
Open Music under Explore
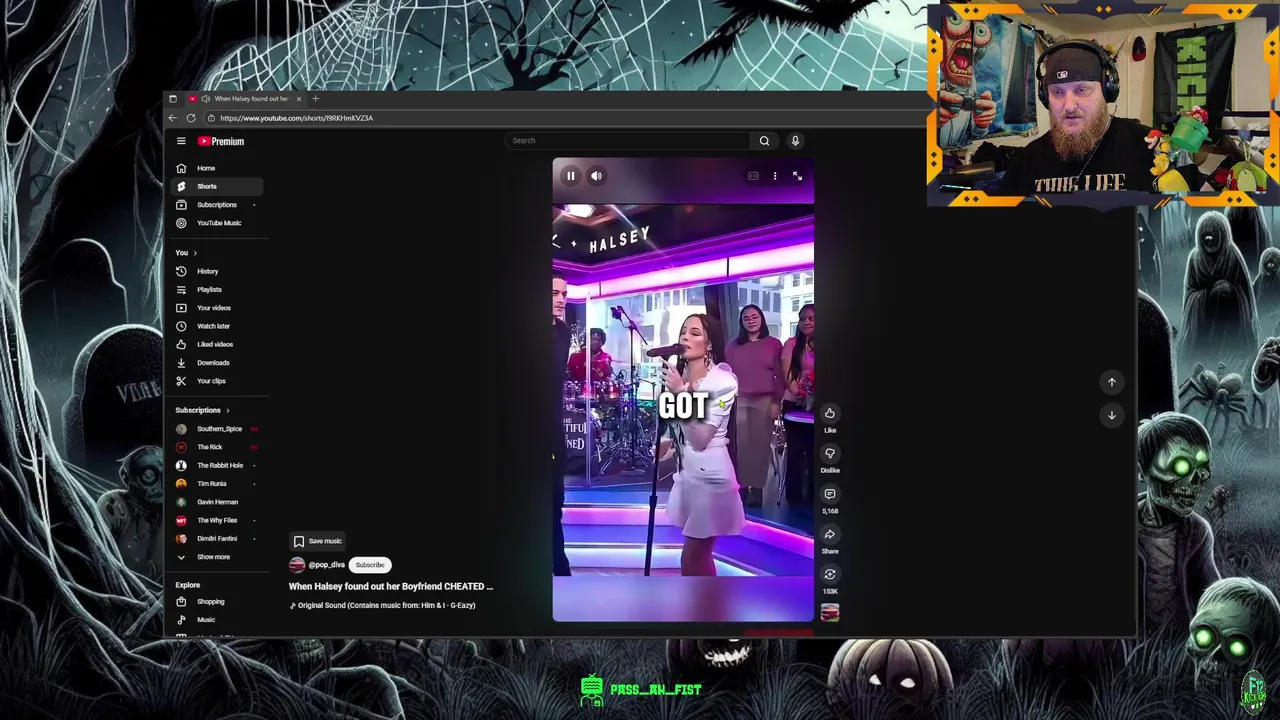tap(218, 620)
